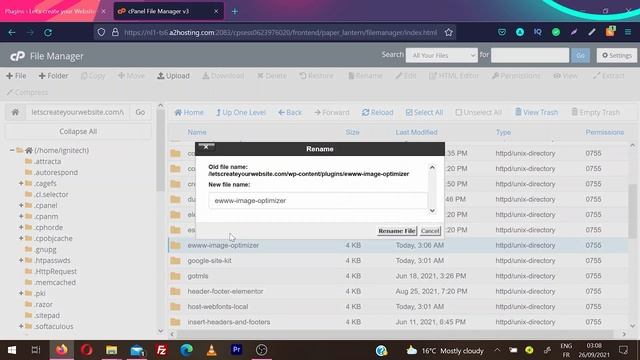
Task: Focus the search text field
Action: pos(530,55)
